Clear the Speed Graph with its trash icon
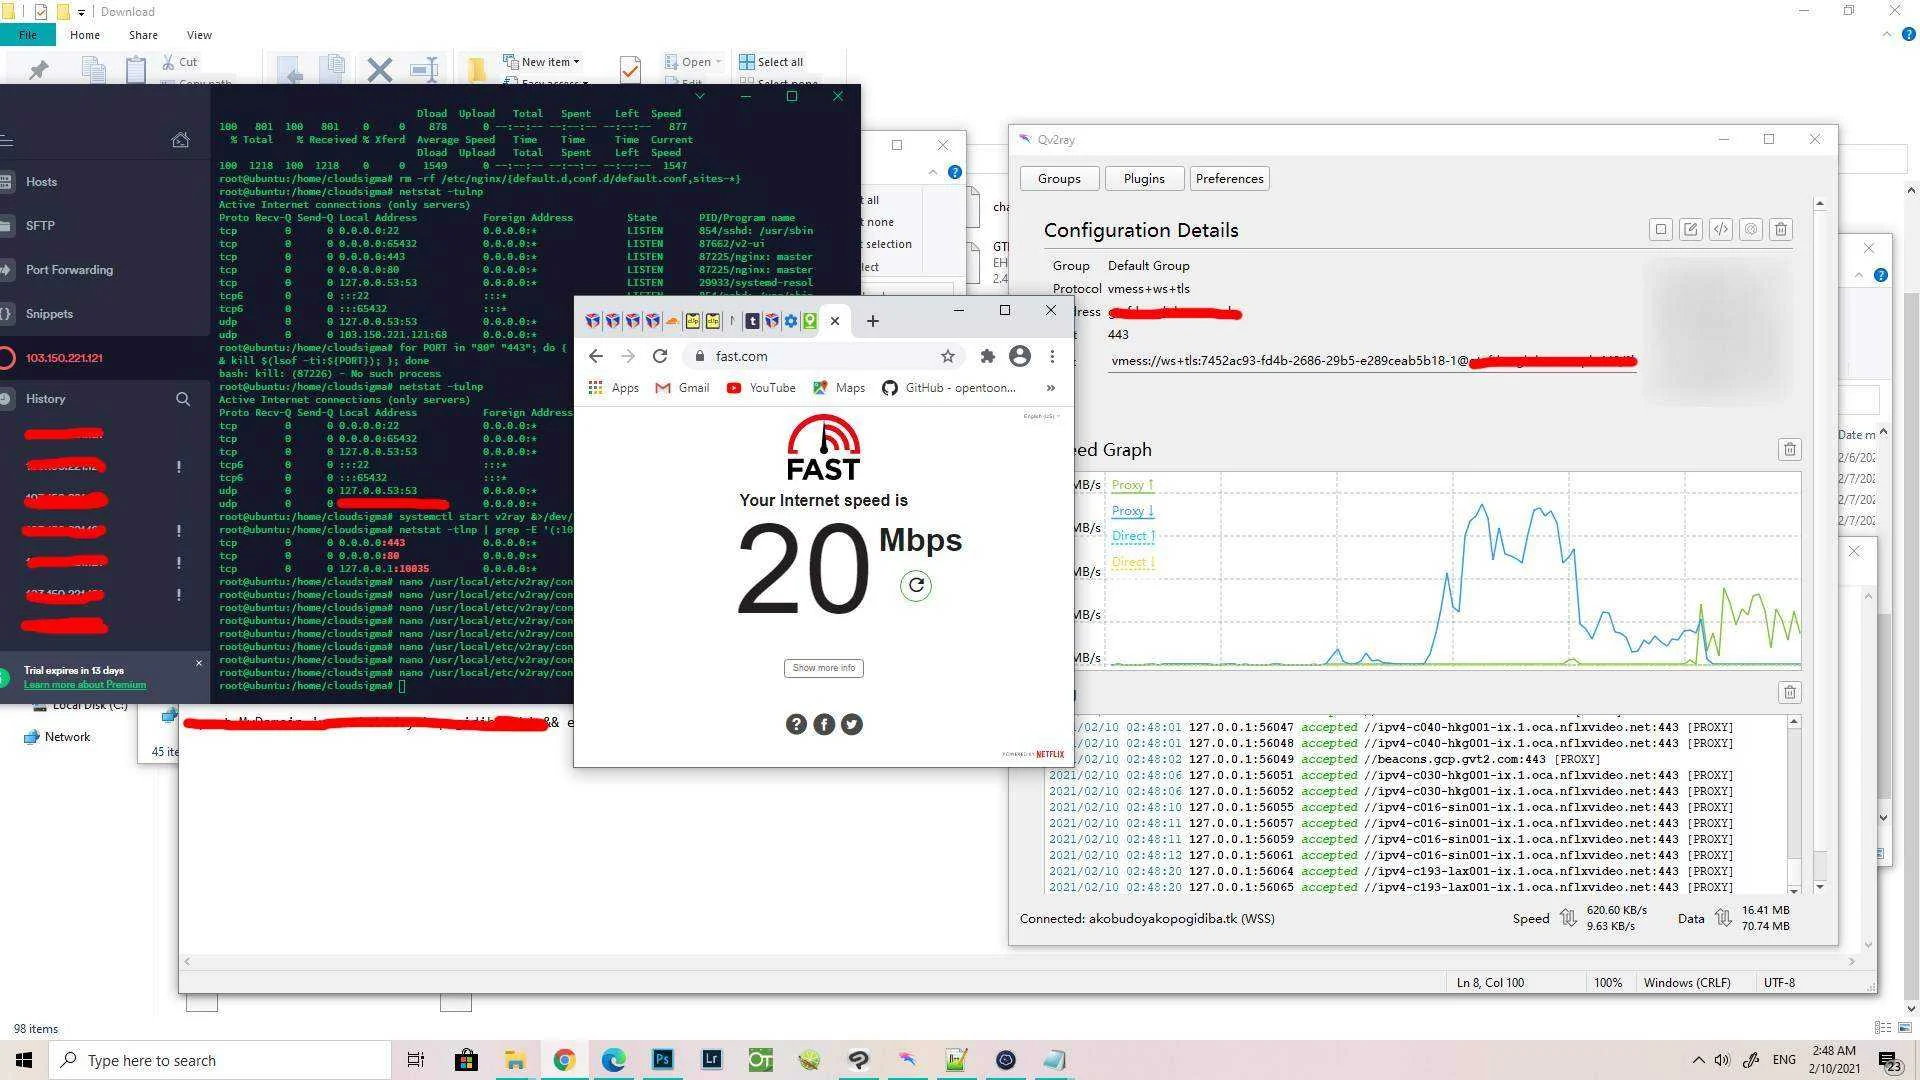The height and width of the screenshot is (1080, 1920). 1790,450
